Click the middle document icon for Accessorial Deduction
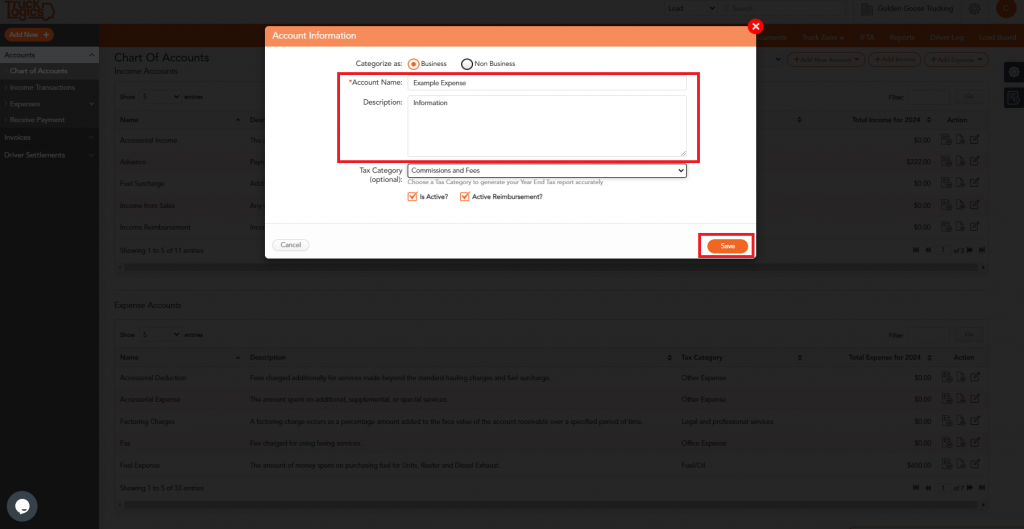Viewport: 1024px width, 529px height. point(961,377)
